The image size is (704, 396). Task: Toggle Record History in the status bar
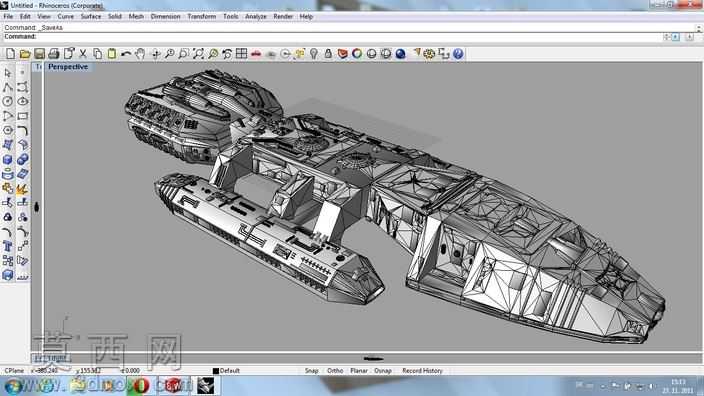click(x=422, y=371)
